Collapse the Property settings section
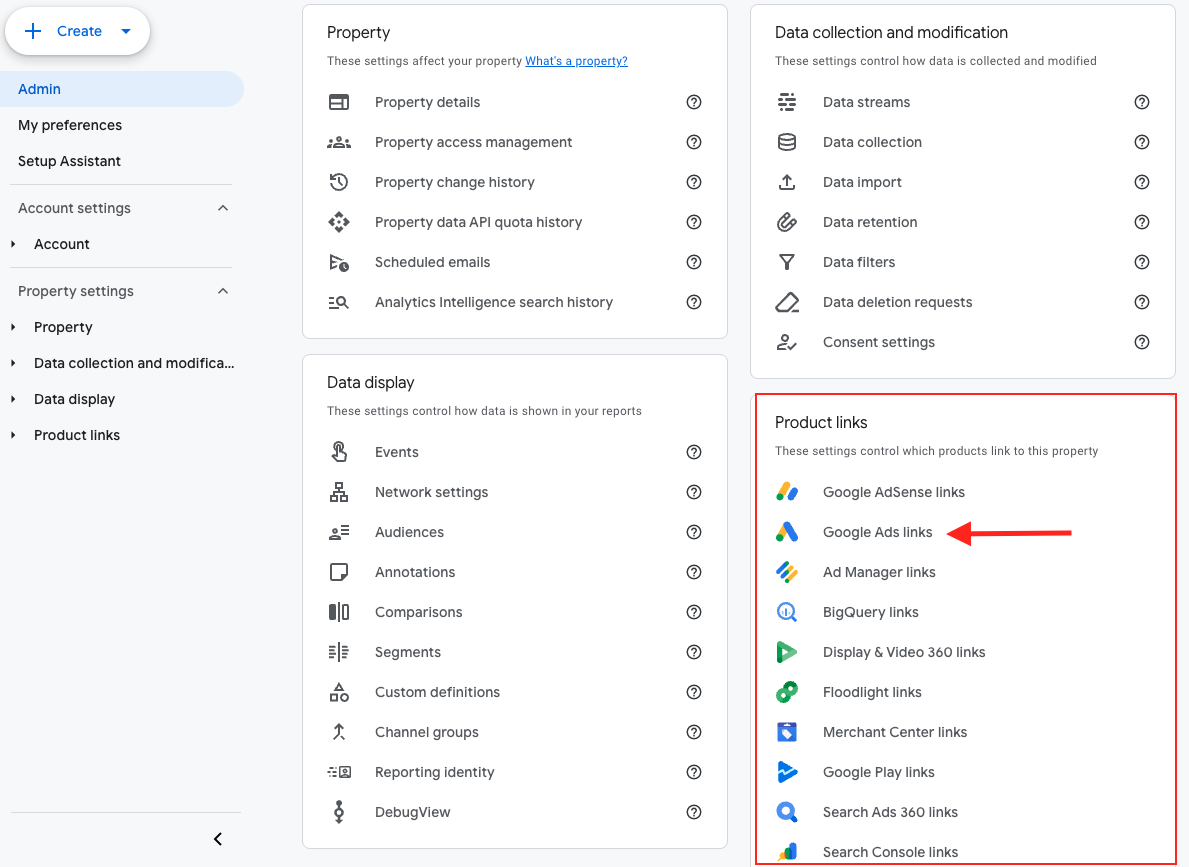The width and height of the screenshot is (1189, 867). pos(223,291)
